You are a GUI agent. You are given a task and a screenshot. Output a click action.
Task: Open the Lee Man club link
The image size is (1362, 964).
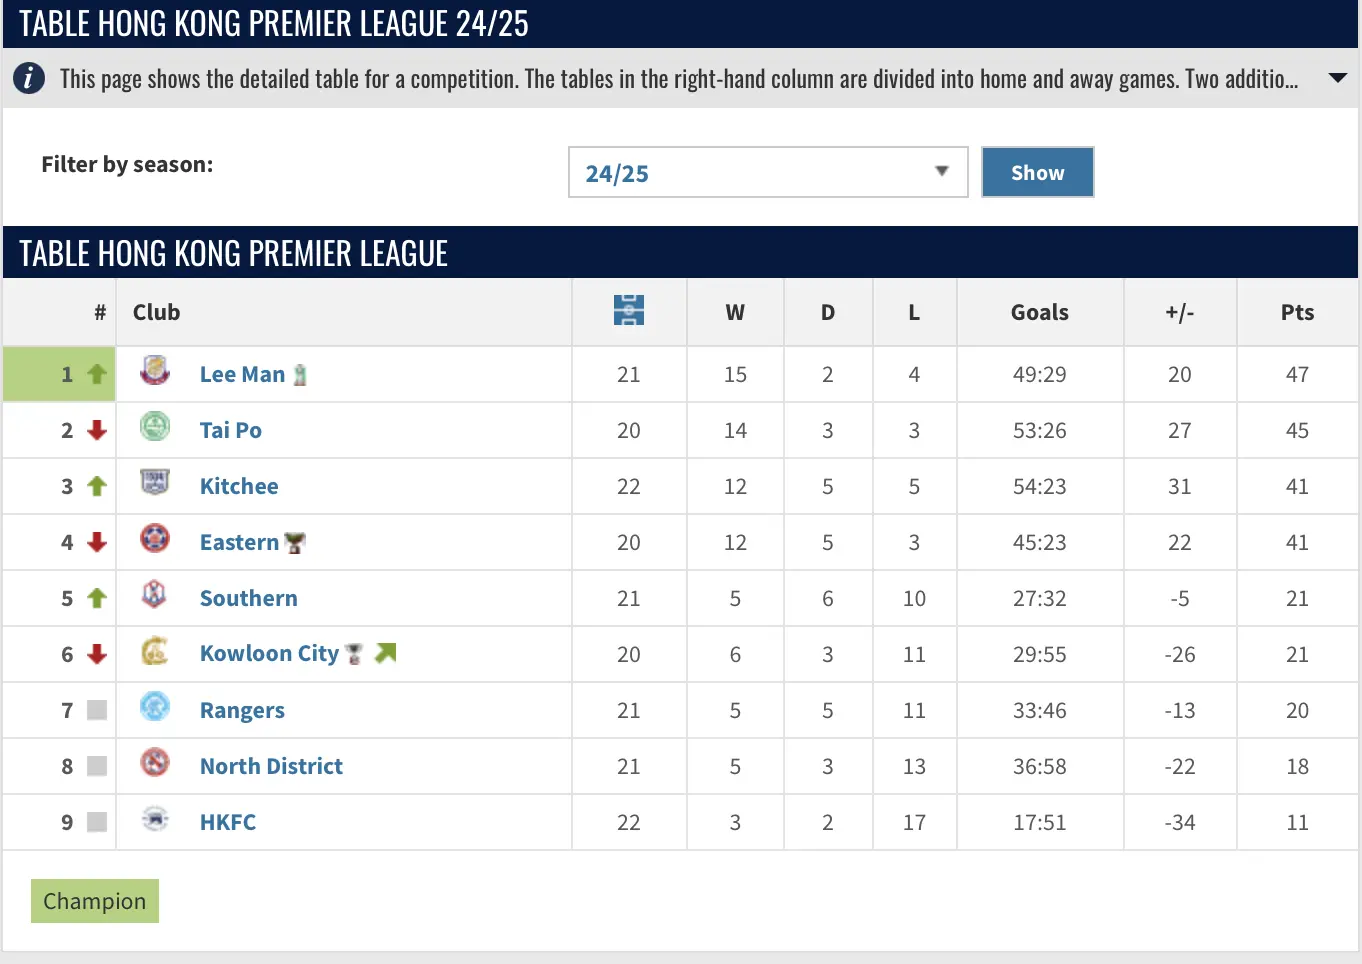242,375
